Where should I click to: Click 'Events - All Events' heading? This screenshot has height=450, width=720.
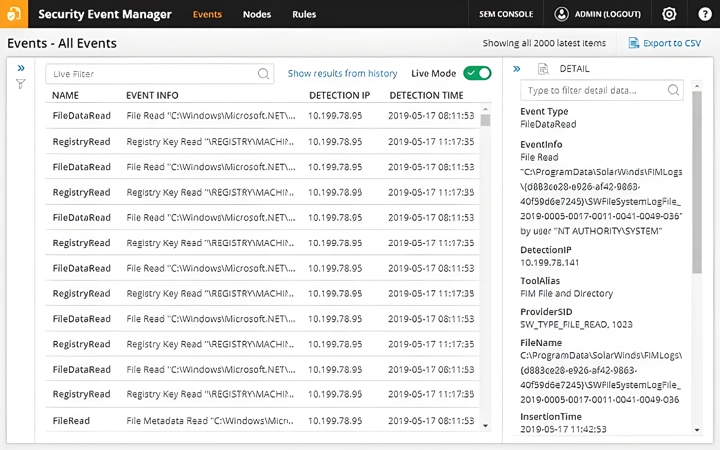click(62, 43)
